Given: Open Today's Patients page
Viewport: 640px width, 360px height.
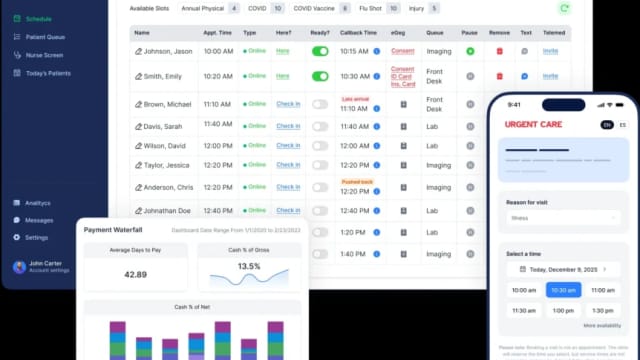Looking at the screenshot, I should pos(42,73).
